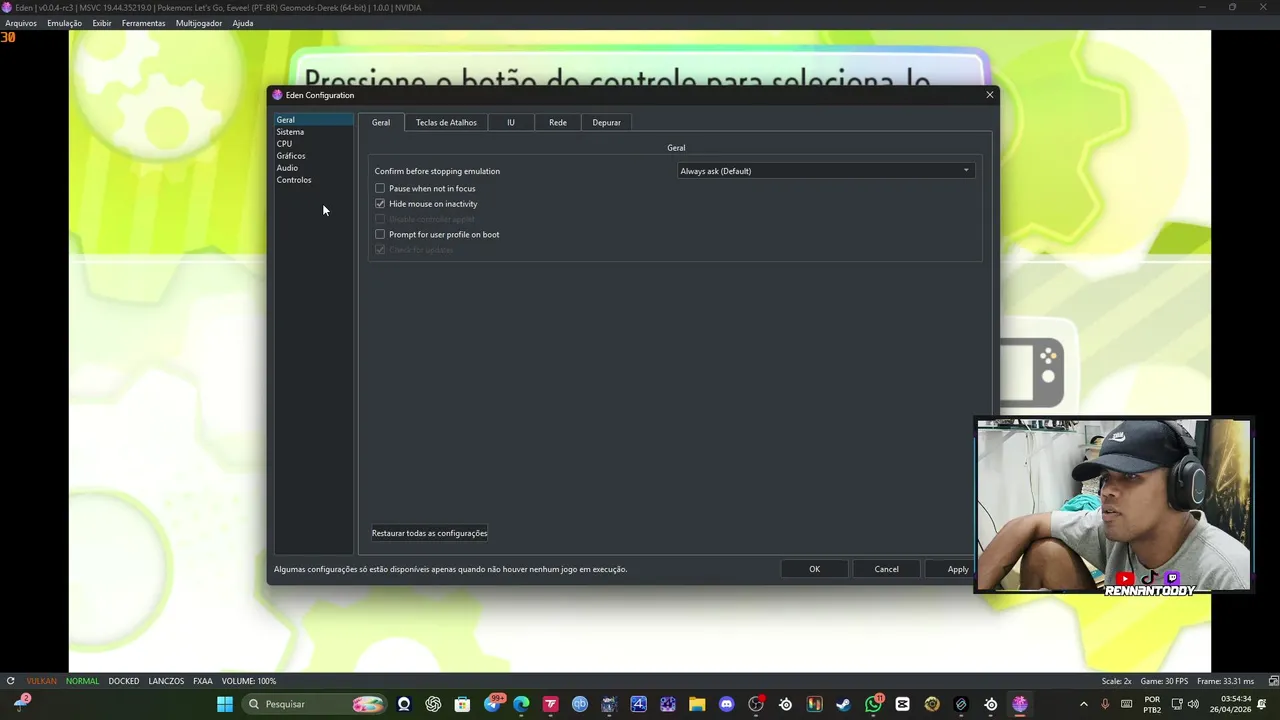This screenshot has width=1280, height=720.
Task: Open the POR PTB2 keyboard language indicator
Action: [1152, 704]
